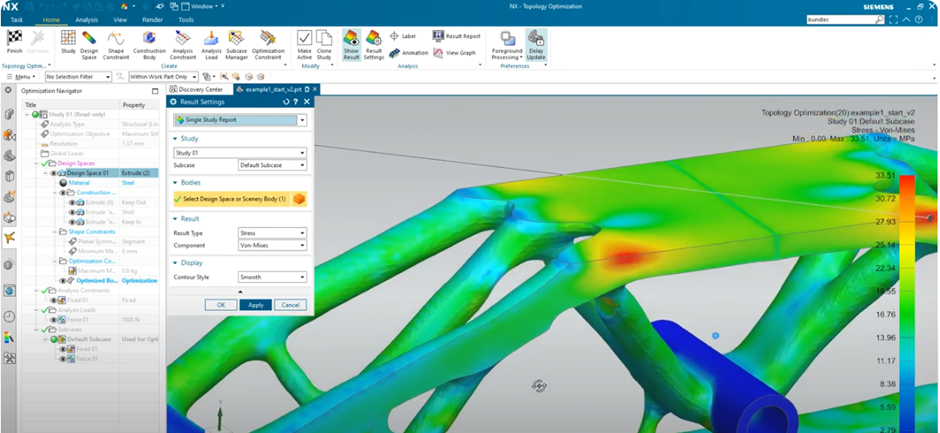
Task: Open the Subcase Manager
Action: [237, 44]
